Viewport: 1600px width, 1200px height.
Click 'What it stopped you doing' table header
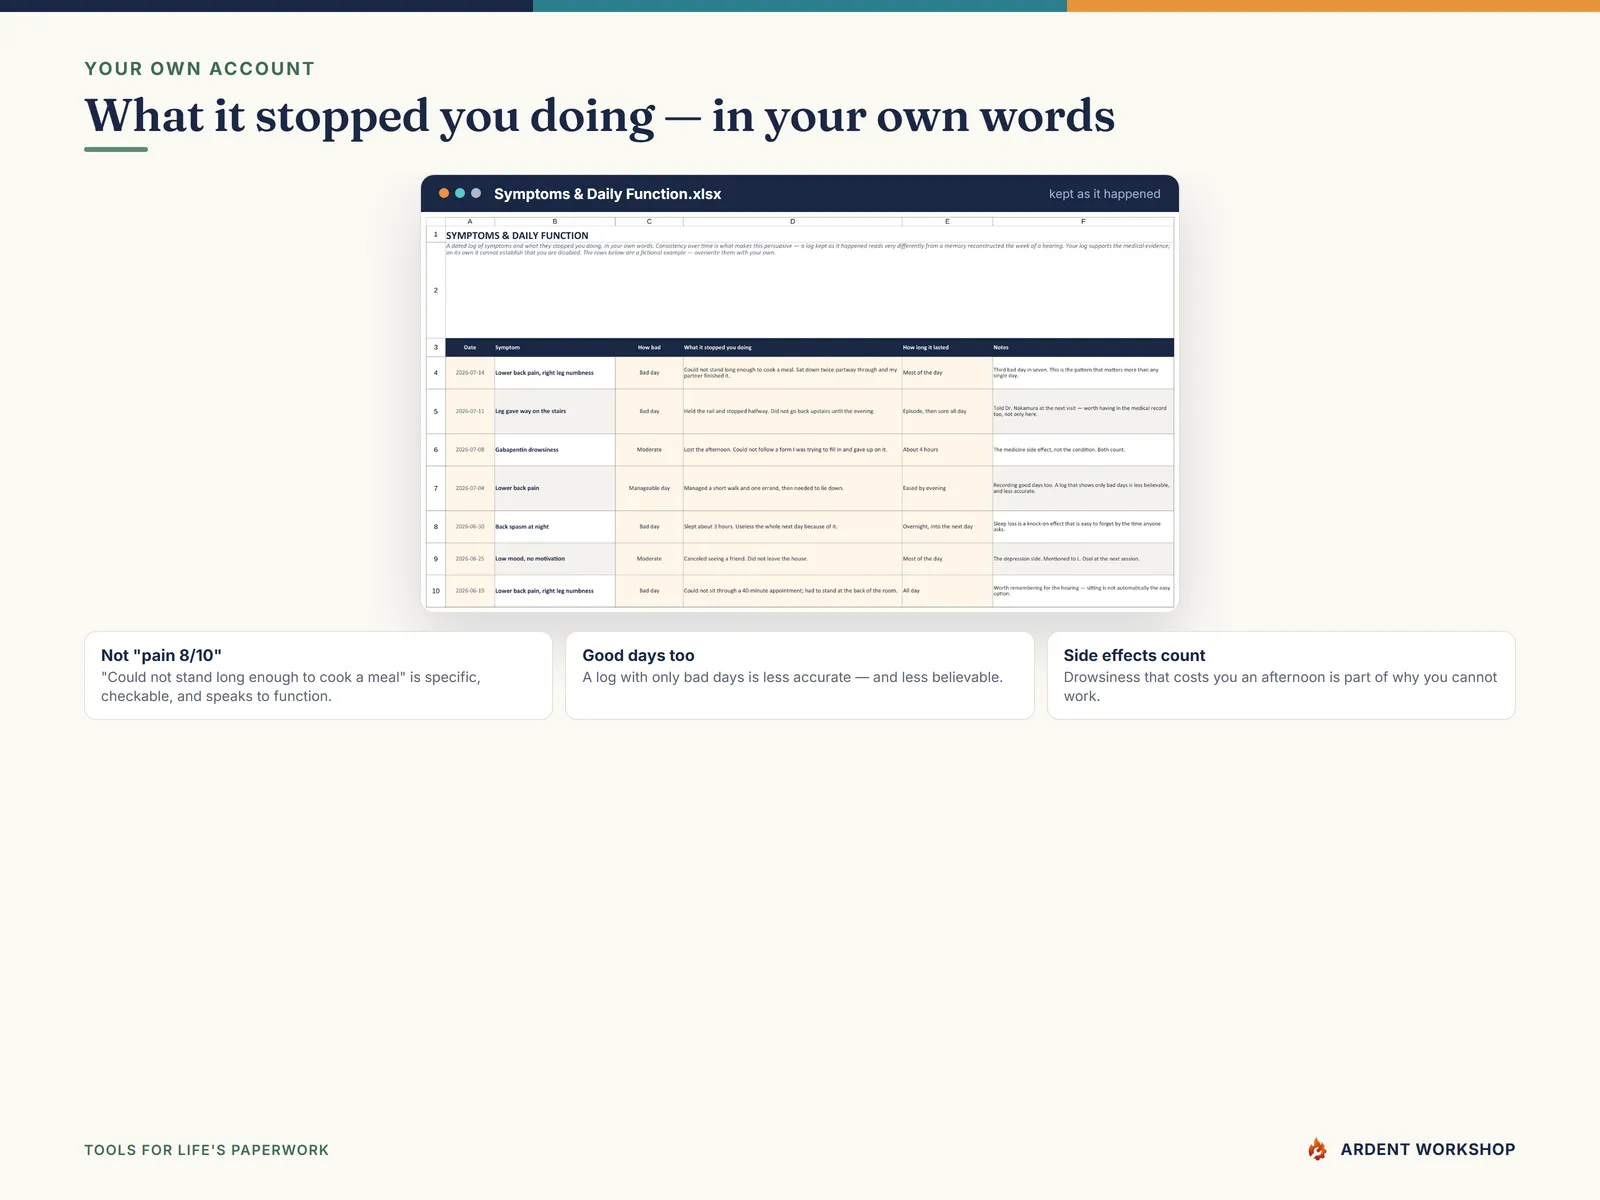click(792, 347)
